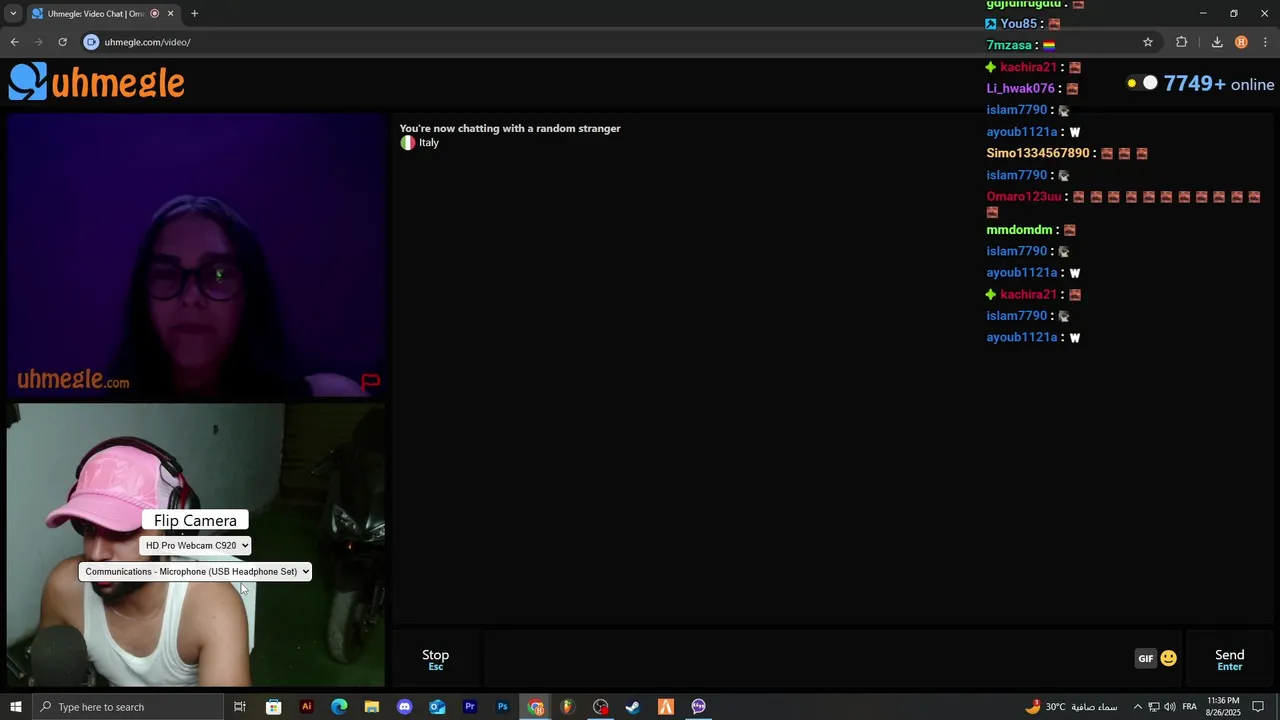This screenshot has height=720, width=1280.
Task: Launch Adobe Photoshop from the taskbar
Action: pos(502,707)
